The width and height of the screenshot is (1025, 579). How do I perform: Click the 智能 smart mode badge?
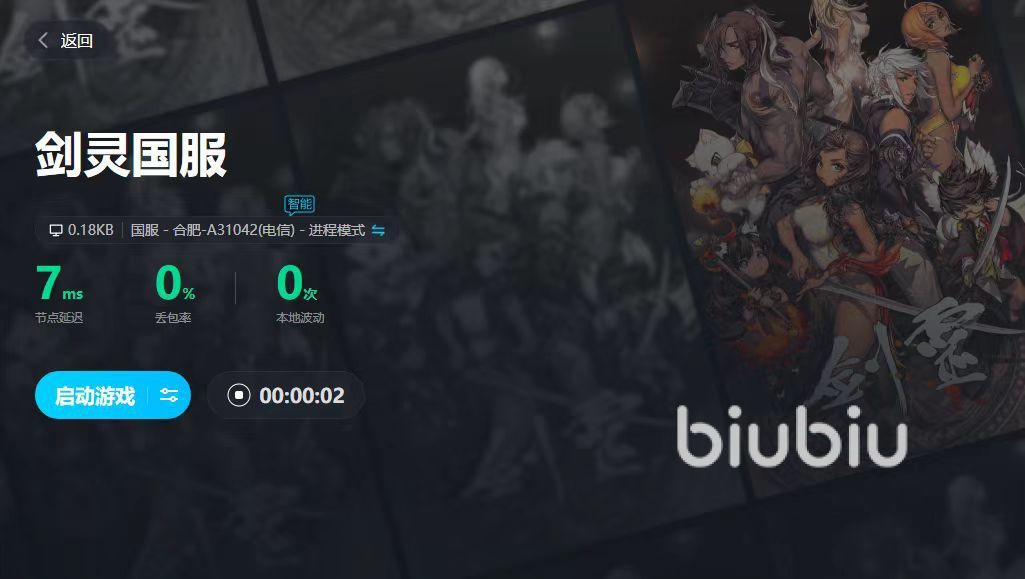[299, 205]
